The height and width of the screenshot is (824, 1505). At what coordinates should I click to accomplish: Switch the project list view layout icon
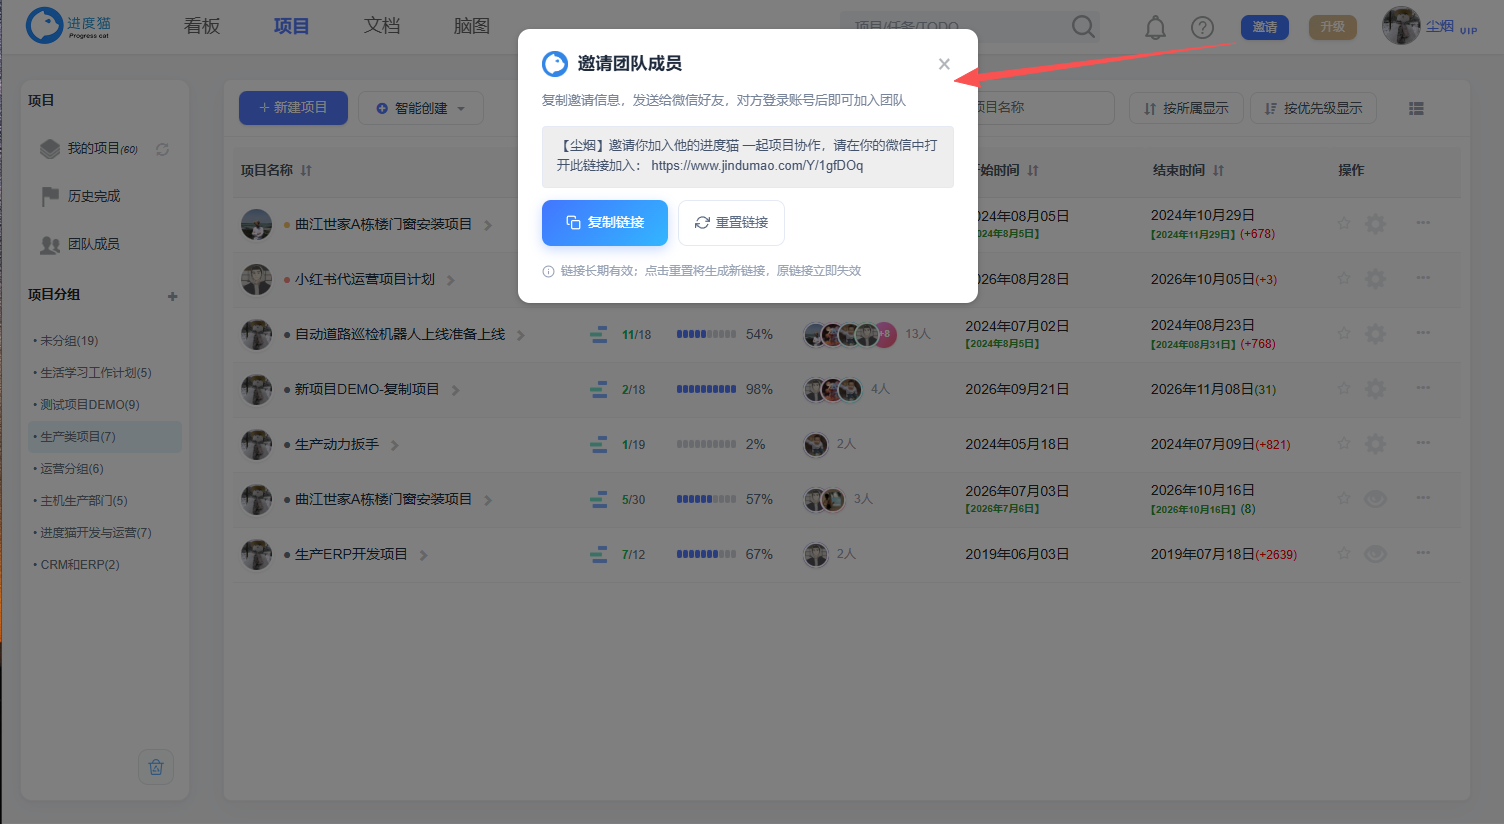click(x=1416, y=108)
